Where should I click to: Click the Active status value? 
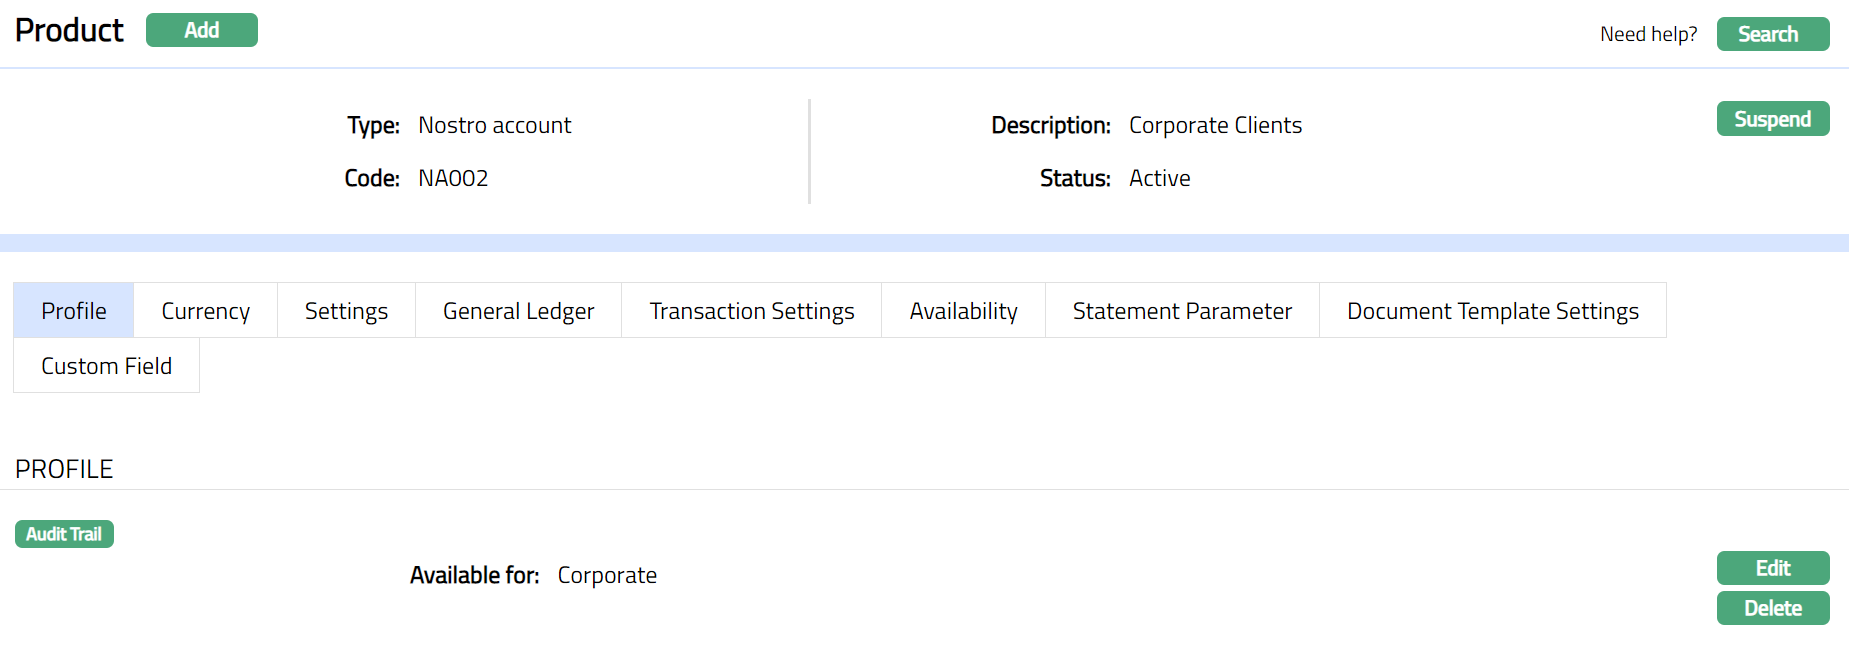click(x=1159, y=178)
